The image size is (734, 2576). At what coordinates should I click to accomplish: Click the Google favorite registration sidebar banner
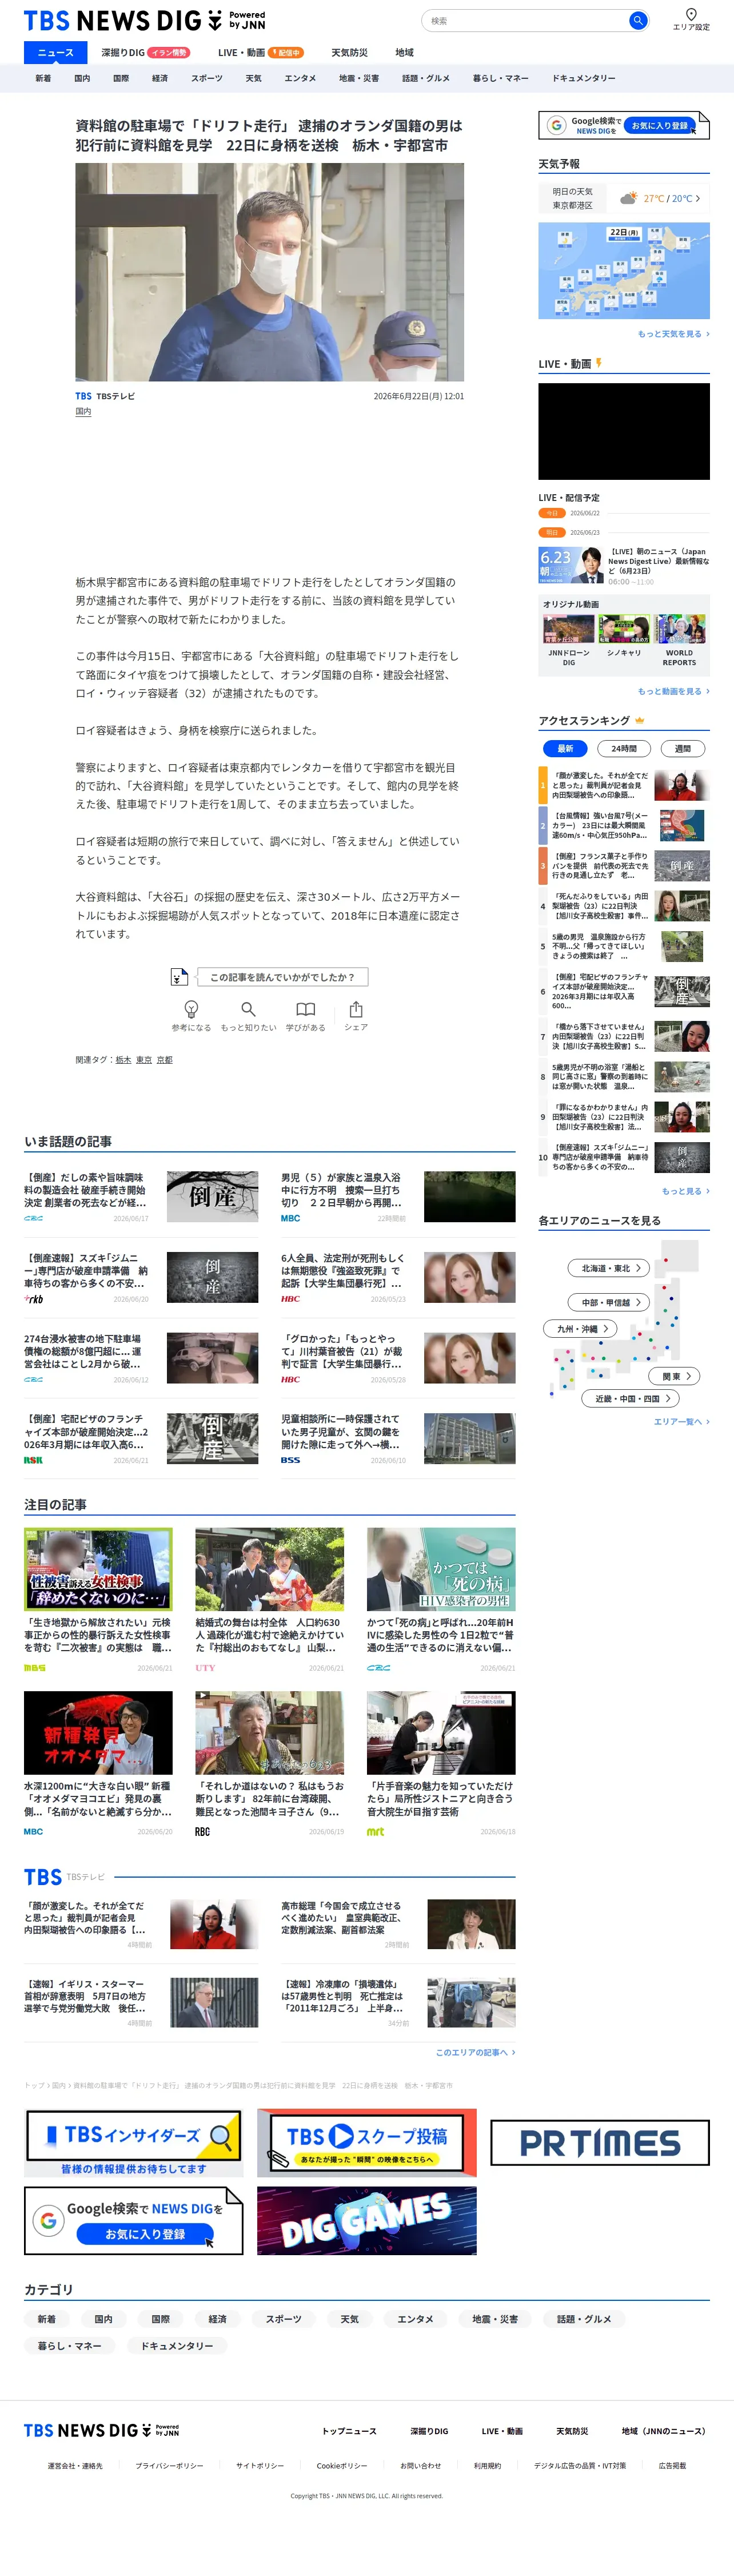624,125
